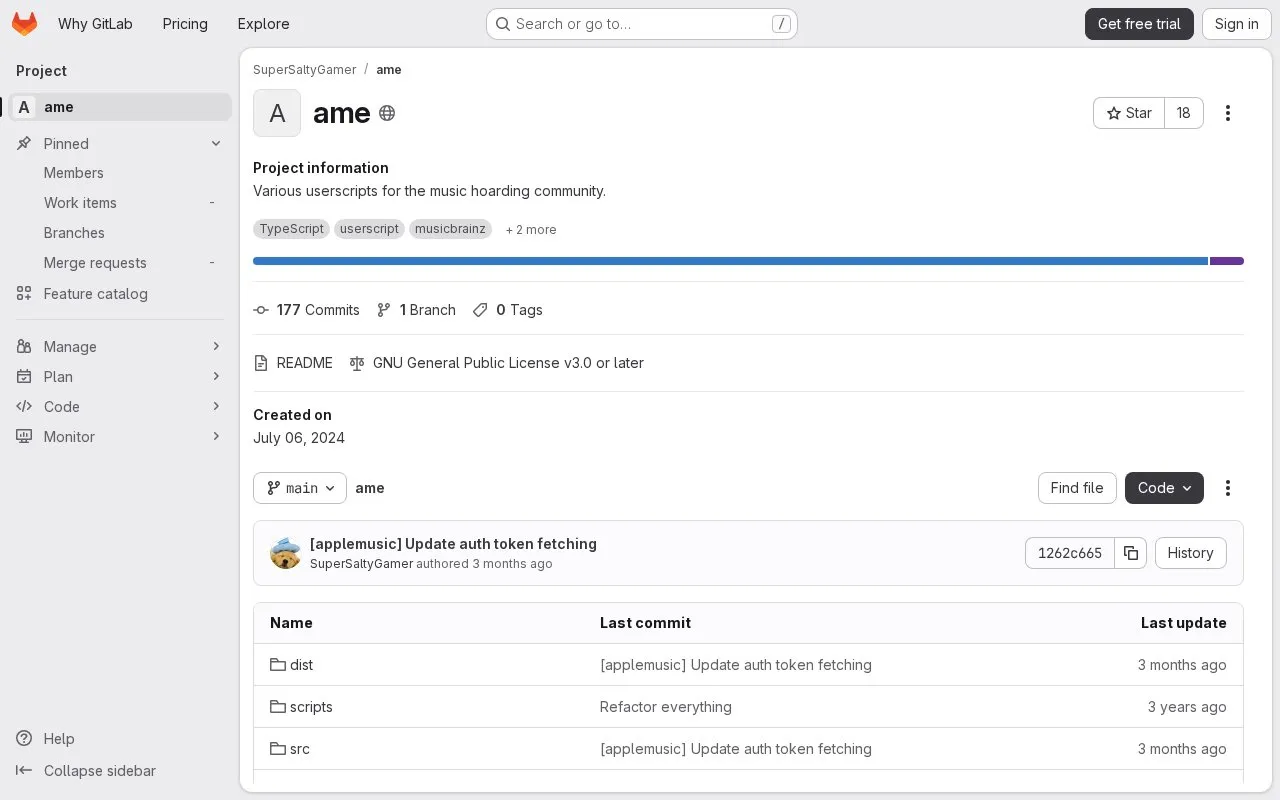Click the 18 stargazers count

[x=1184, y=113]
